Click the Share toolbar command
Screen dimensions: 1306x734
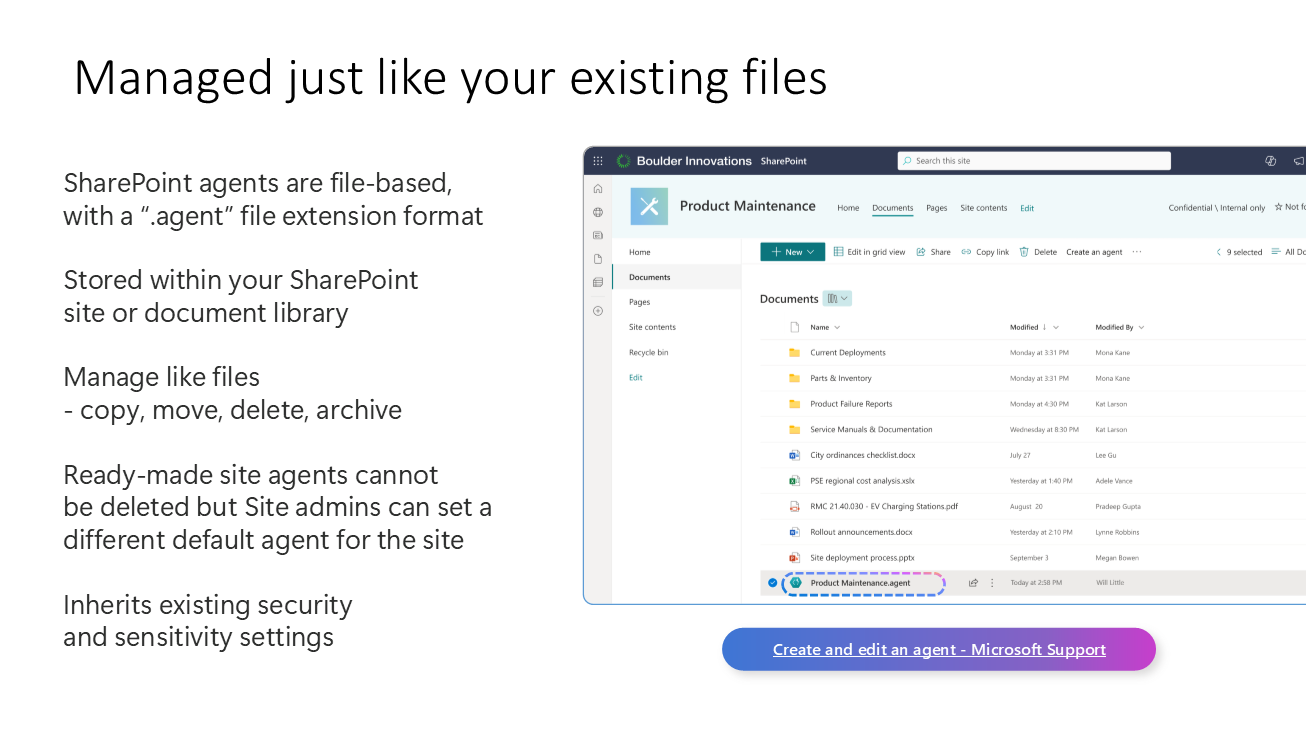pyautogui.click(x=934, y=252)
